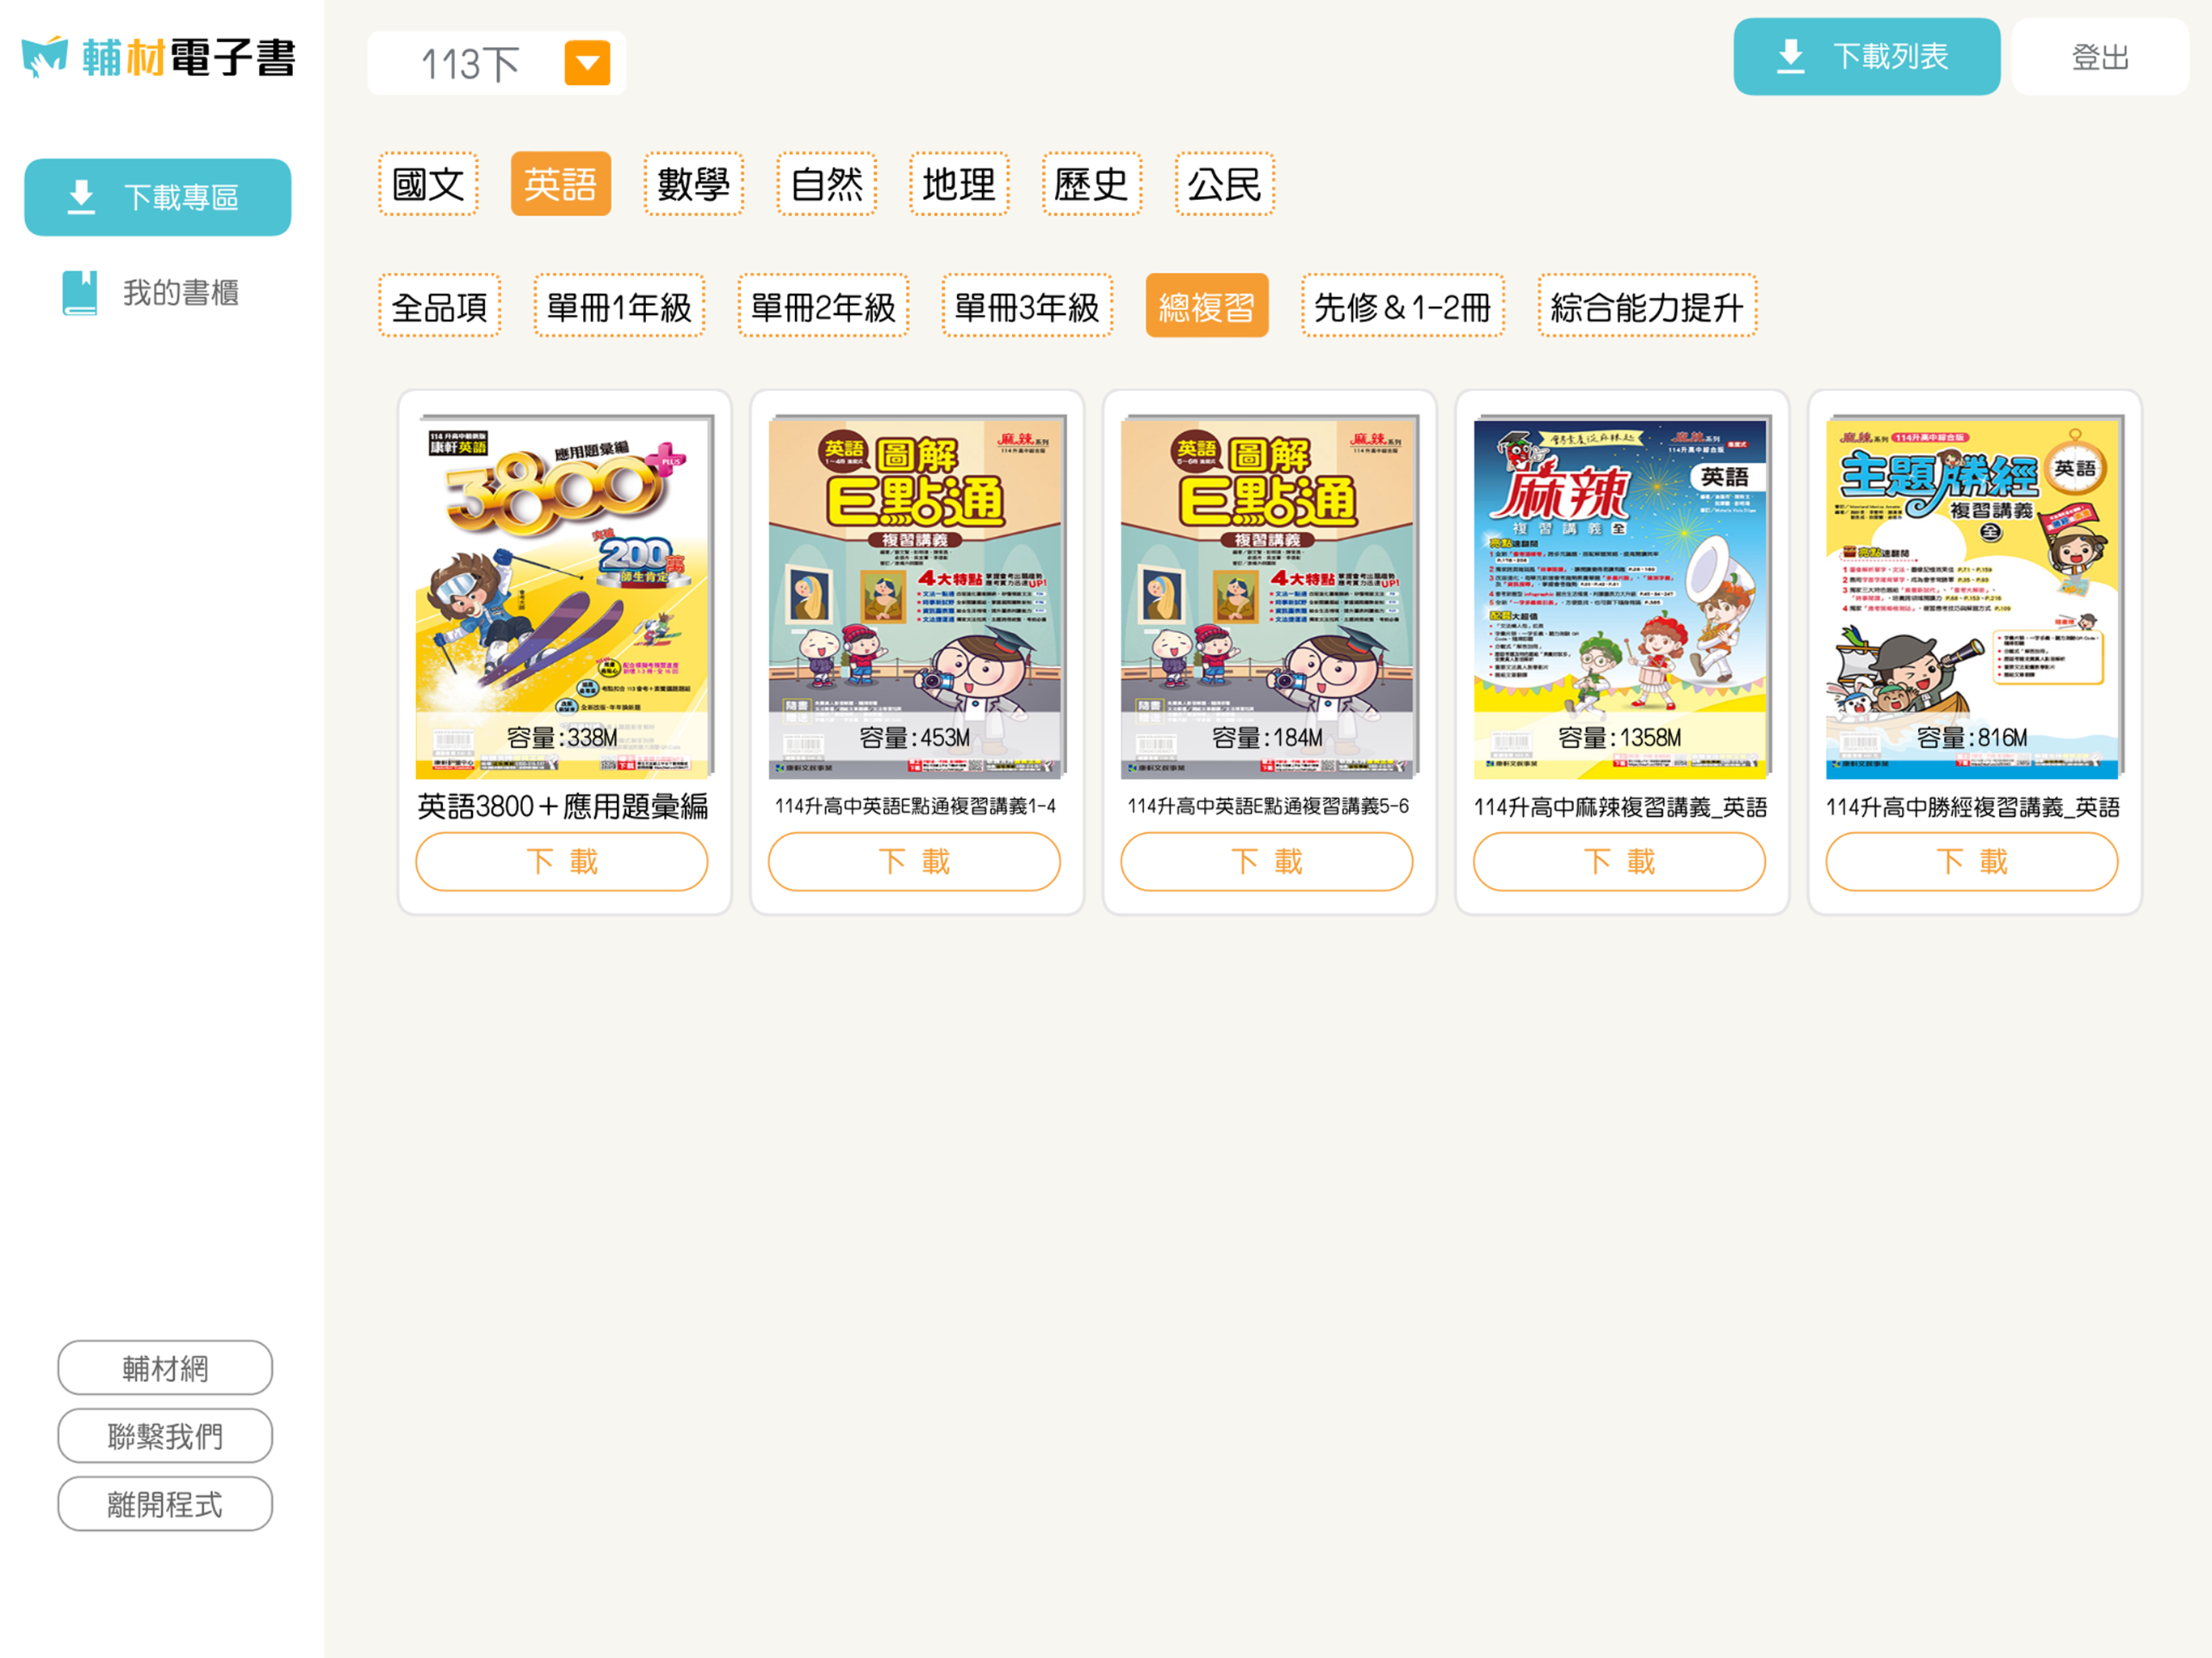Click 離開程式 to exit the app
The height and width of the screenshot is (1658, 2212).
165,1503
